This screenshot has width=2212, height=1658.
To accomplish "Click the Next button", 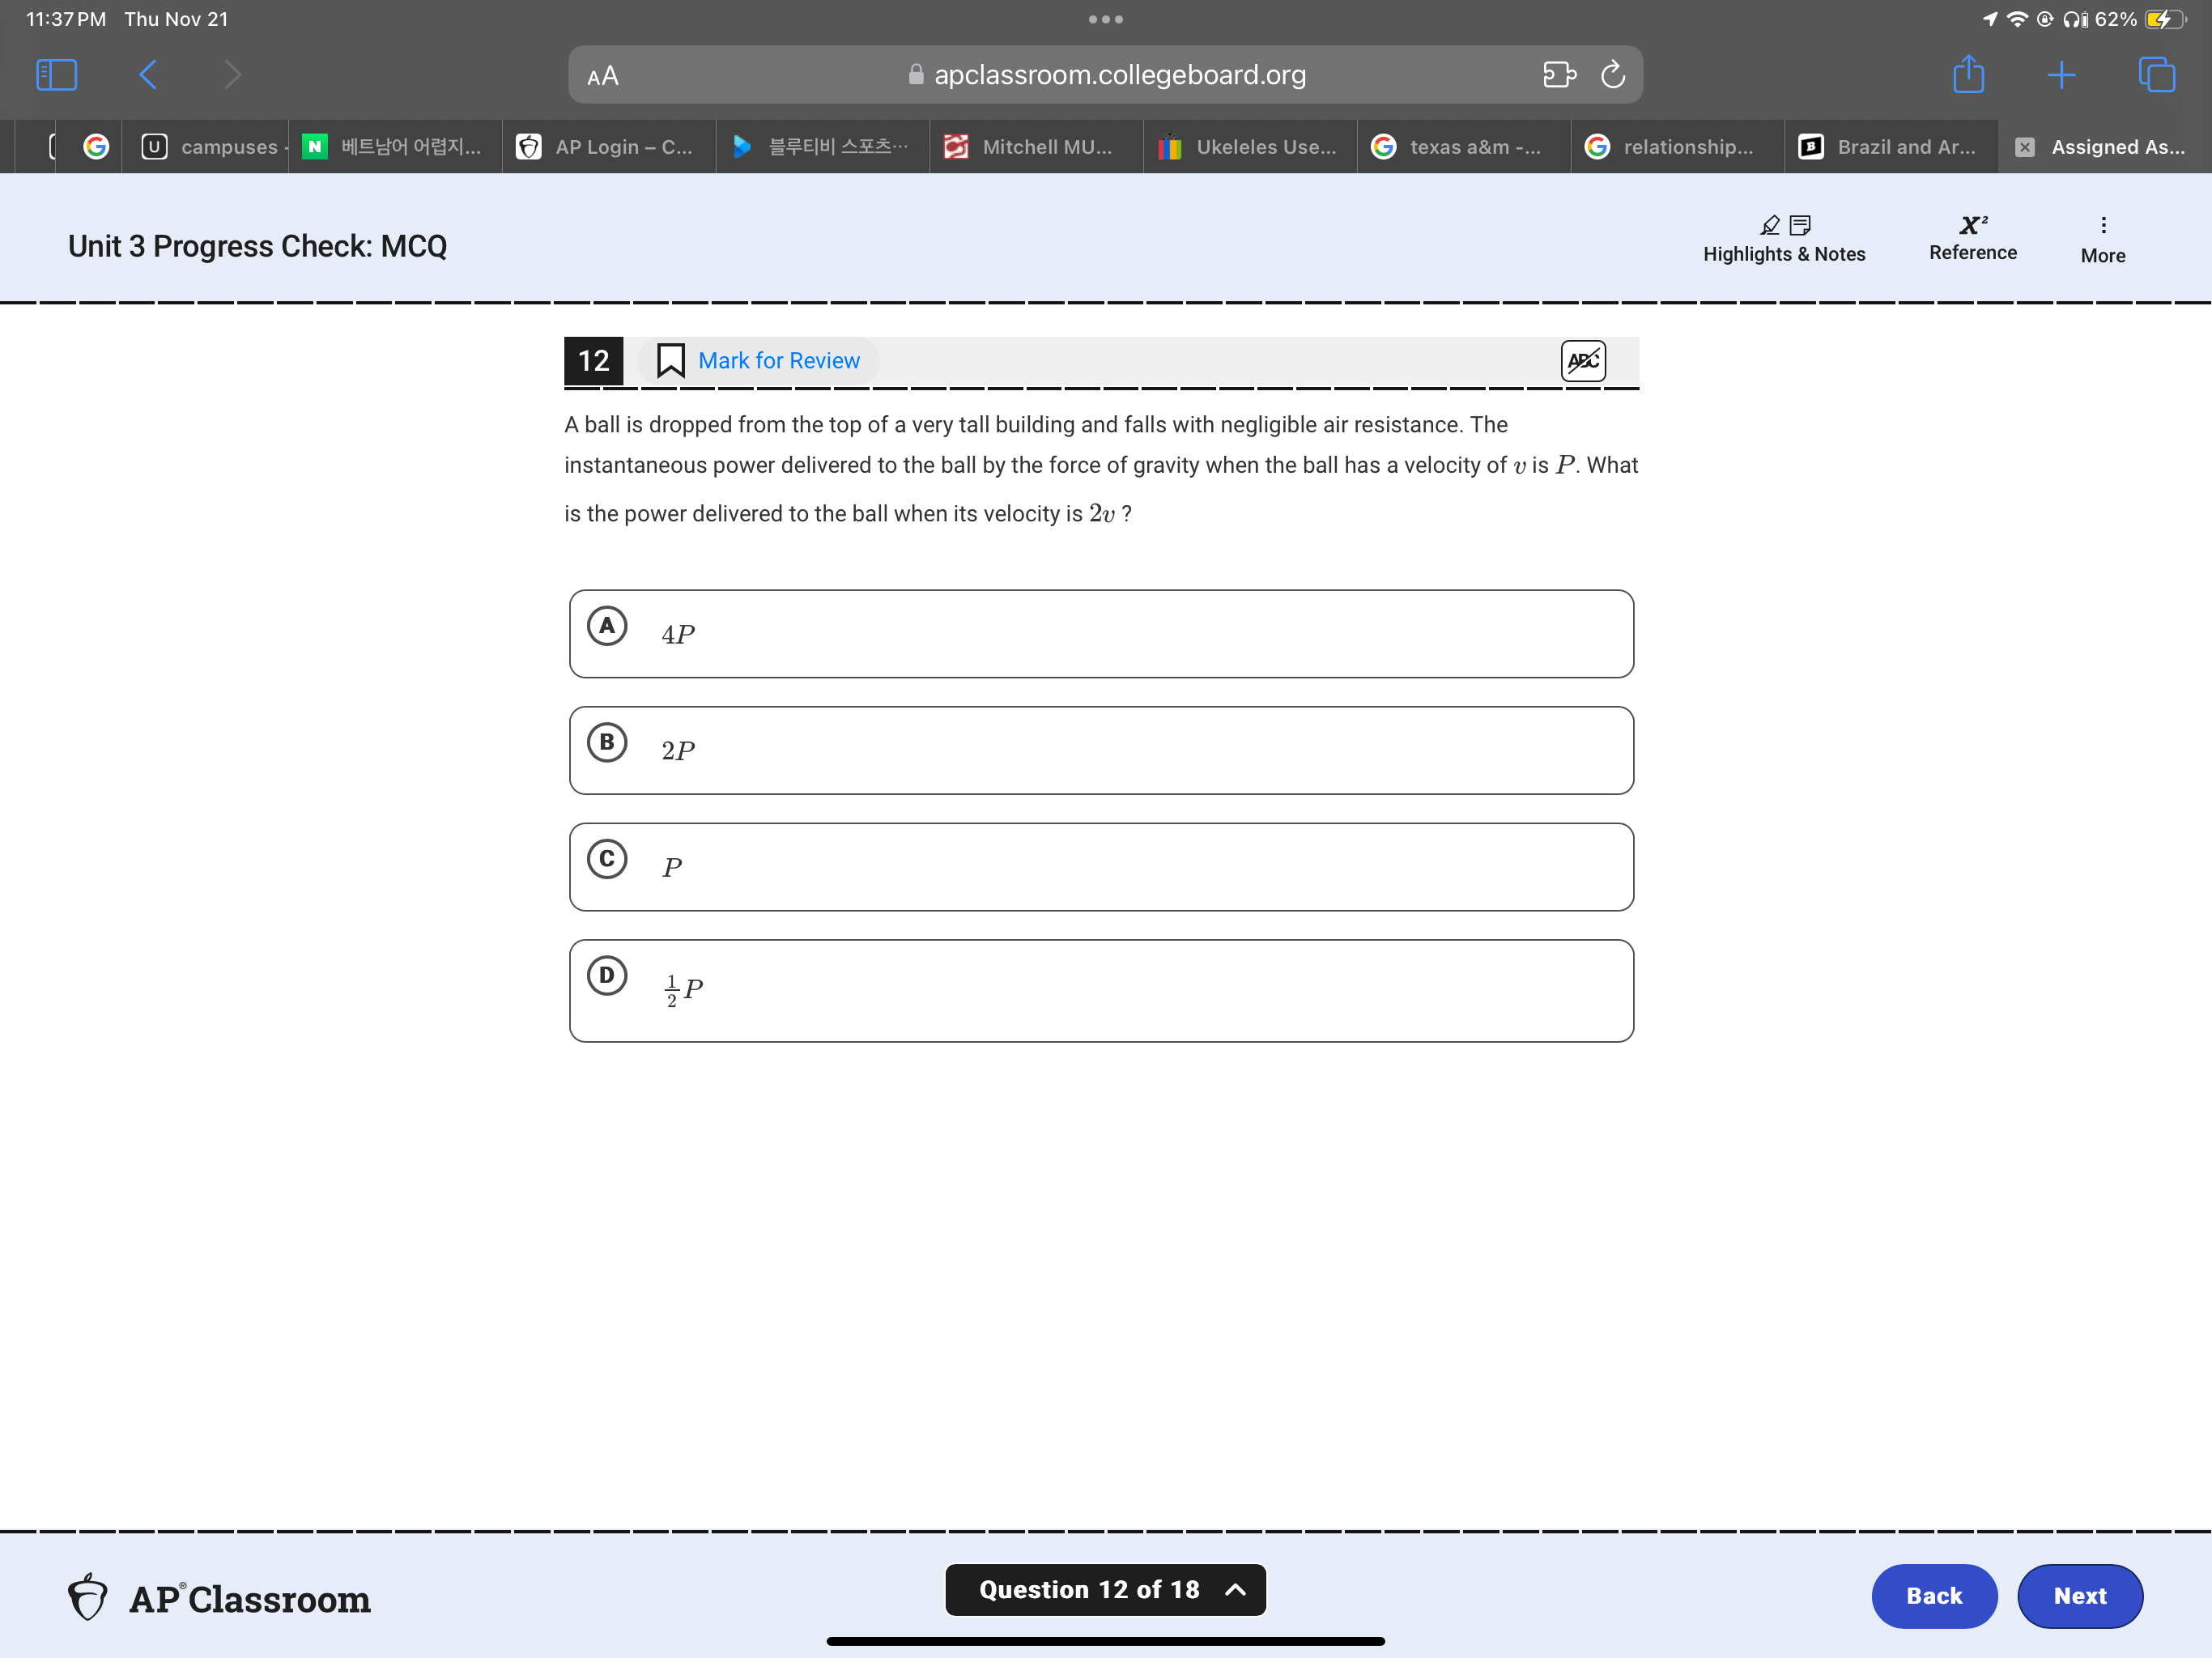I will (2079, 1595).
